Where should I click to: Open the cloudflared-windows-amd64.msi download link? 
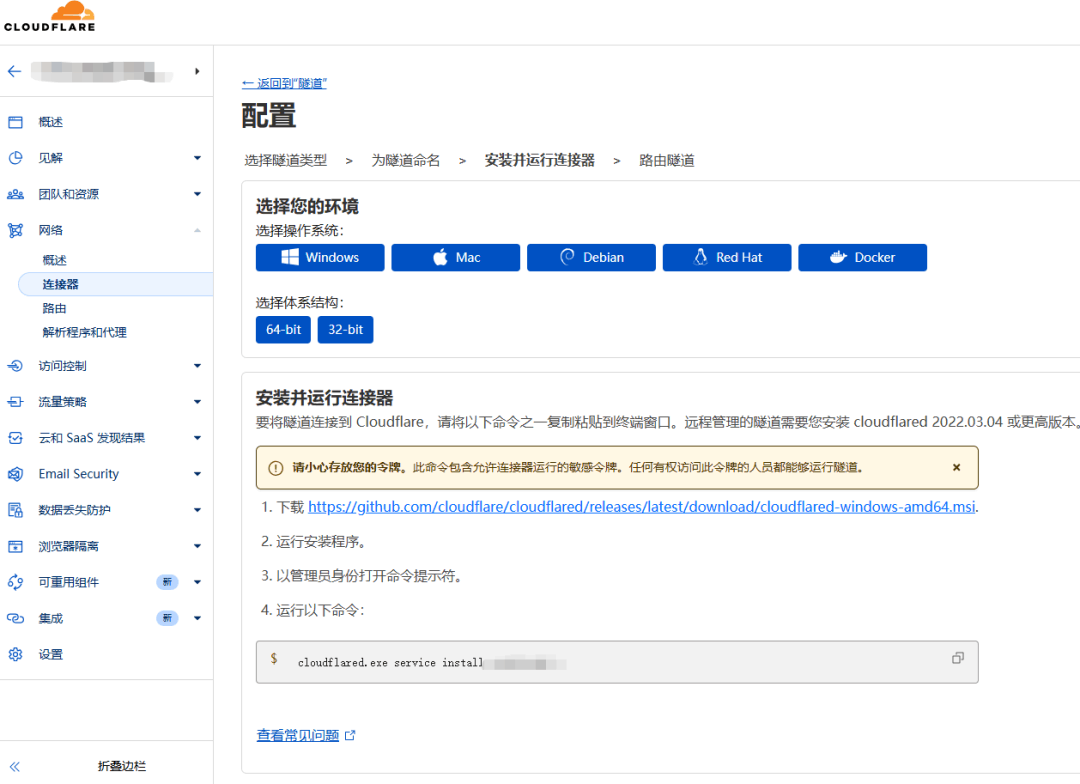point(641,507)
